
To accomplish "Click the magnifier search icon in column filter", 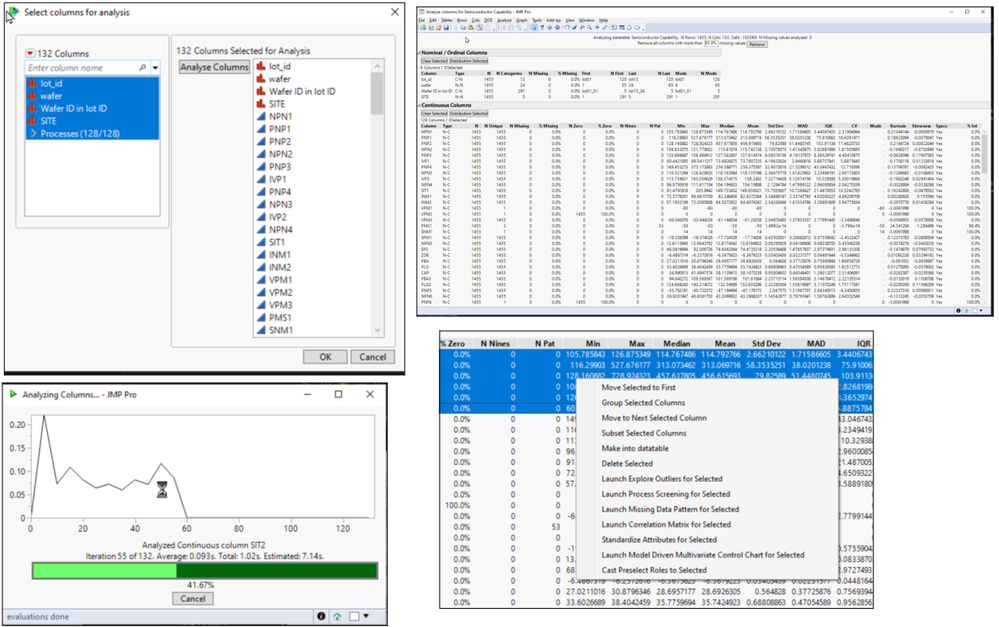I will [143, 68].
